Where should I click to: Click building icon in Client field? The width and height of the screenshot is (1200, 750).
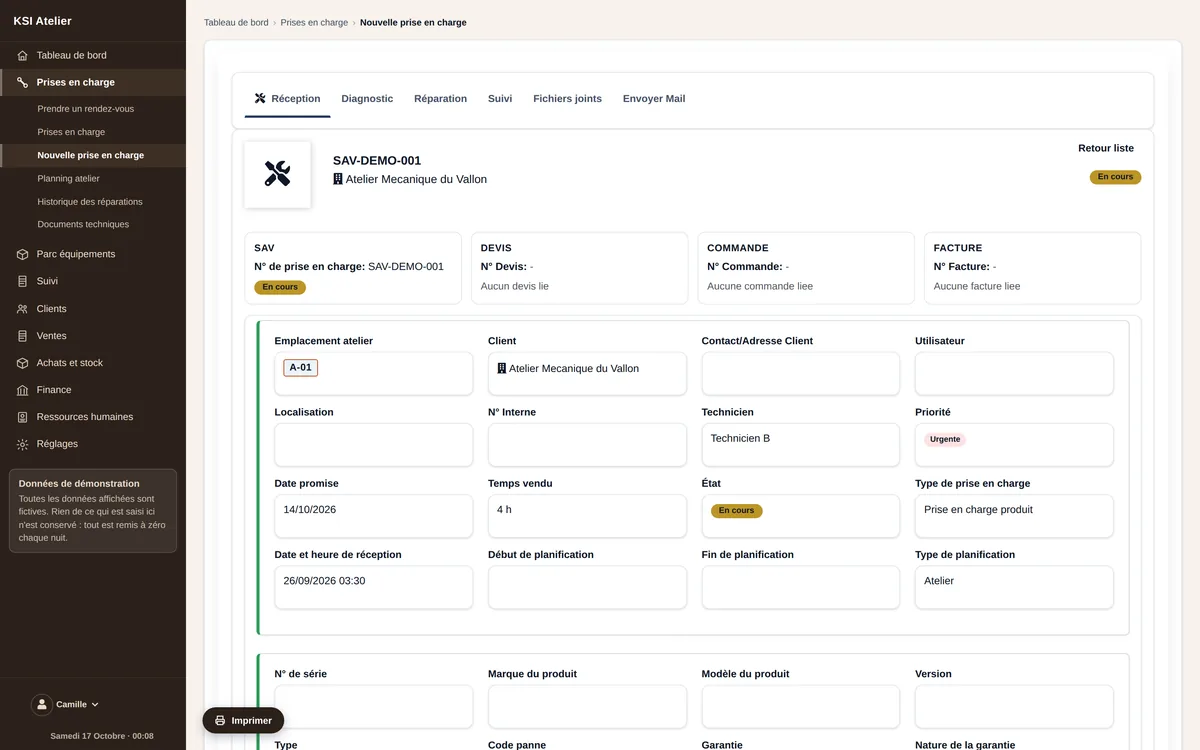[502, 368]
